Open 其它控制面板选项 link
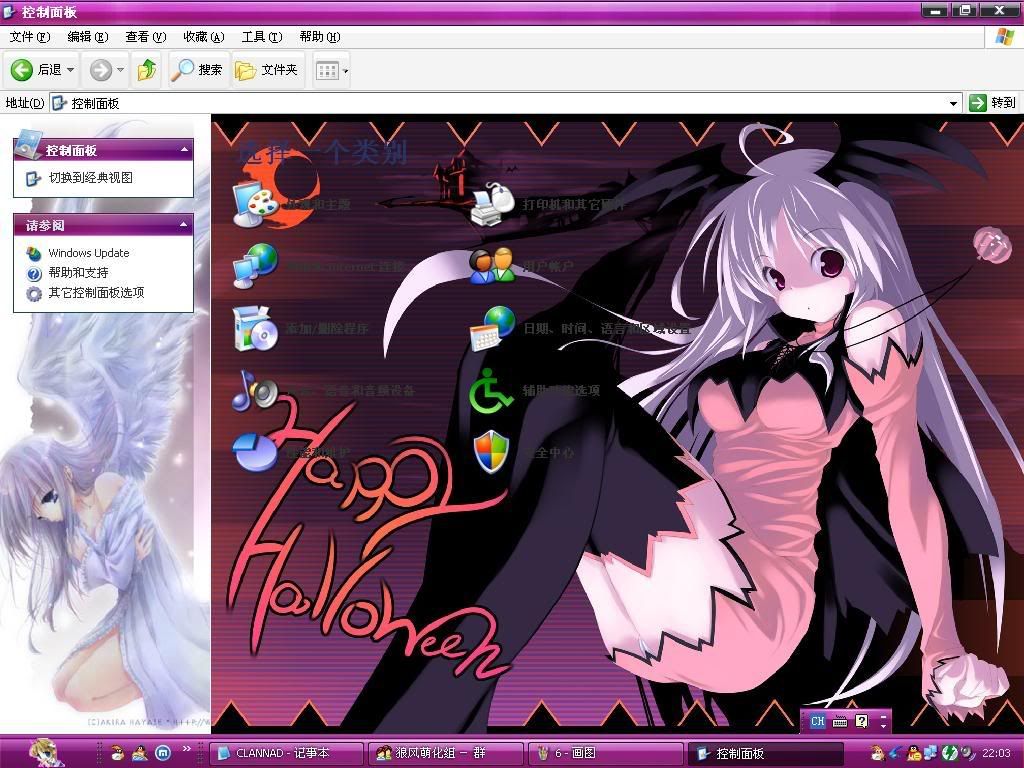This screenshot has height=768, width=1024. click(x=97, y=293)
